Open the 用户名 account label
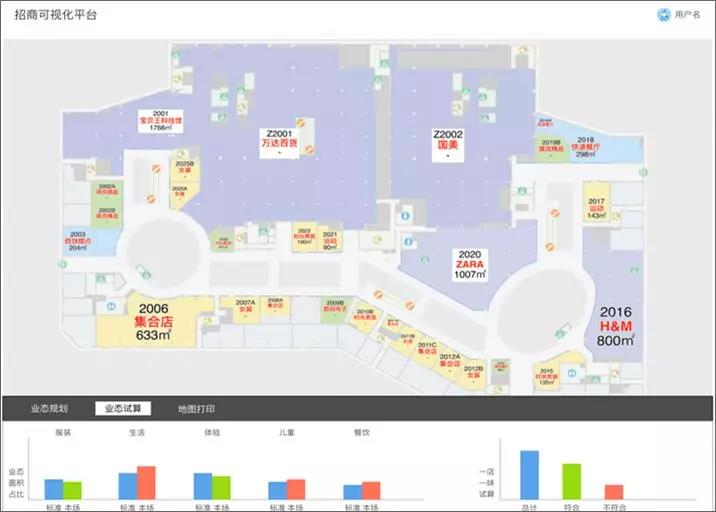This screenshot has height=512, width=716. click(x=687, y=15)
